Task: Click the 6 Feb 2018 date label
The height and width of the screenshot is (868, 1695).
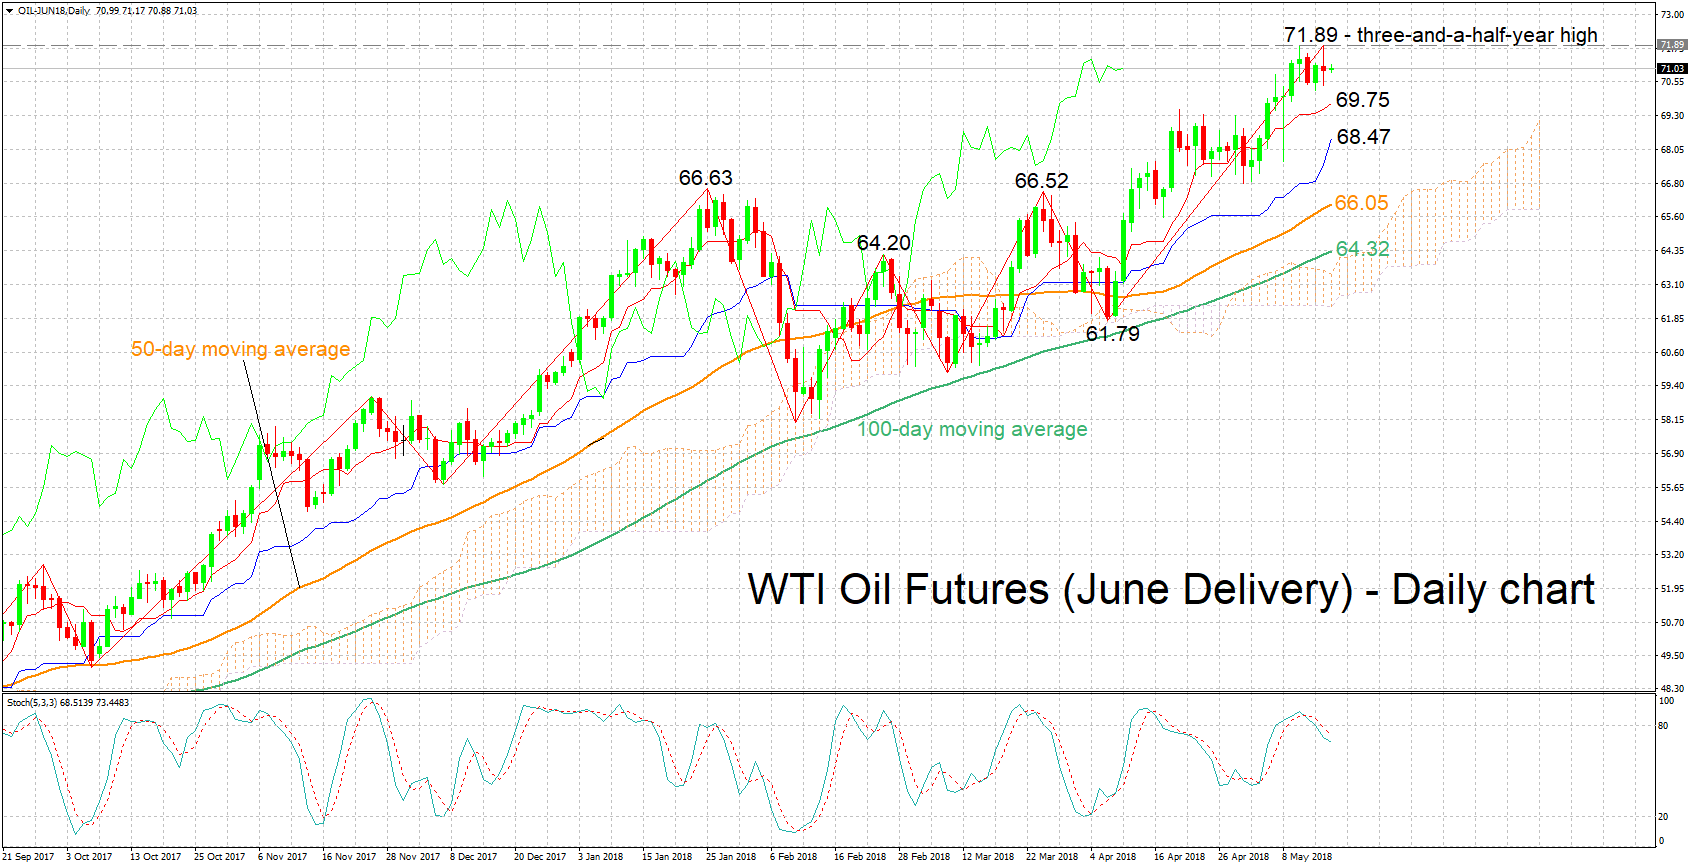Action: pos(793,856)
